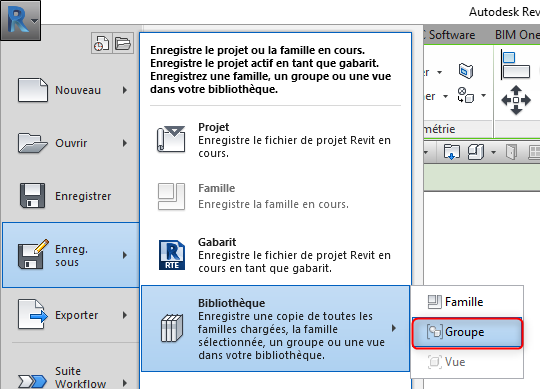This screenshot has width=540, height=389.
Task: Click the grayed door toolbar icon
Action: [511, 152]
